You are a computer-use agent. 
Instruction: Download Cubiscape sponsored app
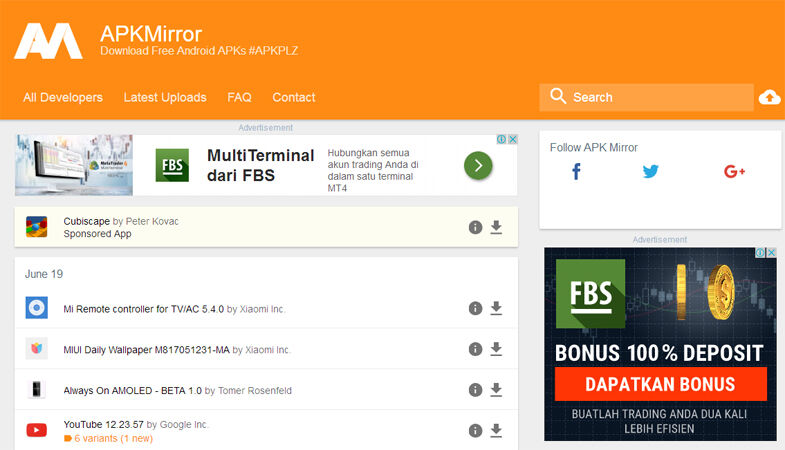tap(496, 227)
